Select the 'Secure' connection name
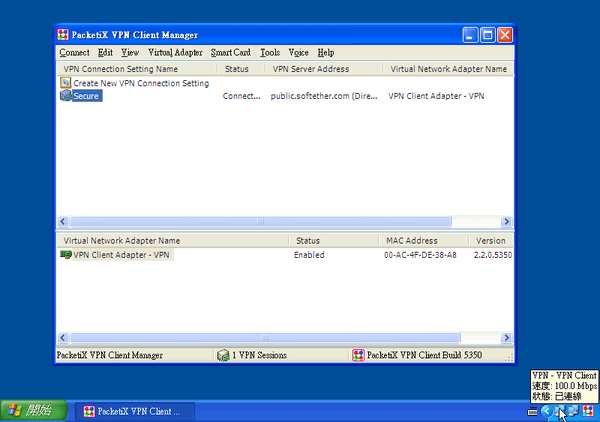This screenshot has width=600, height=422. tap(86, 96)
